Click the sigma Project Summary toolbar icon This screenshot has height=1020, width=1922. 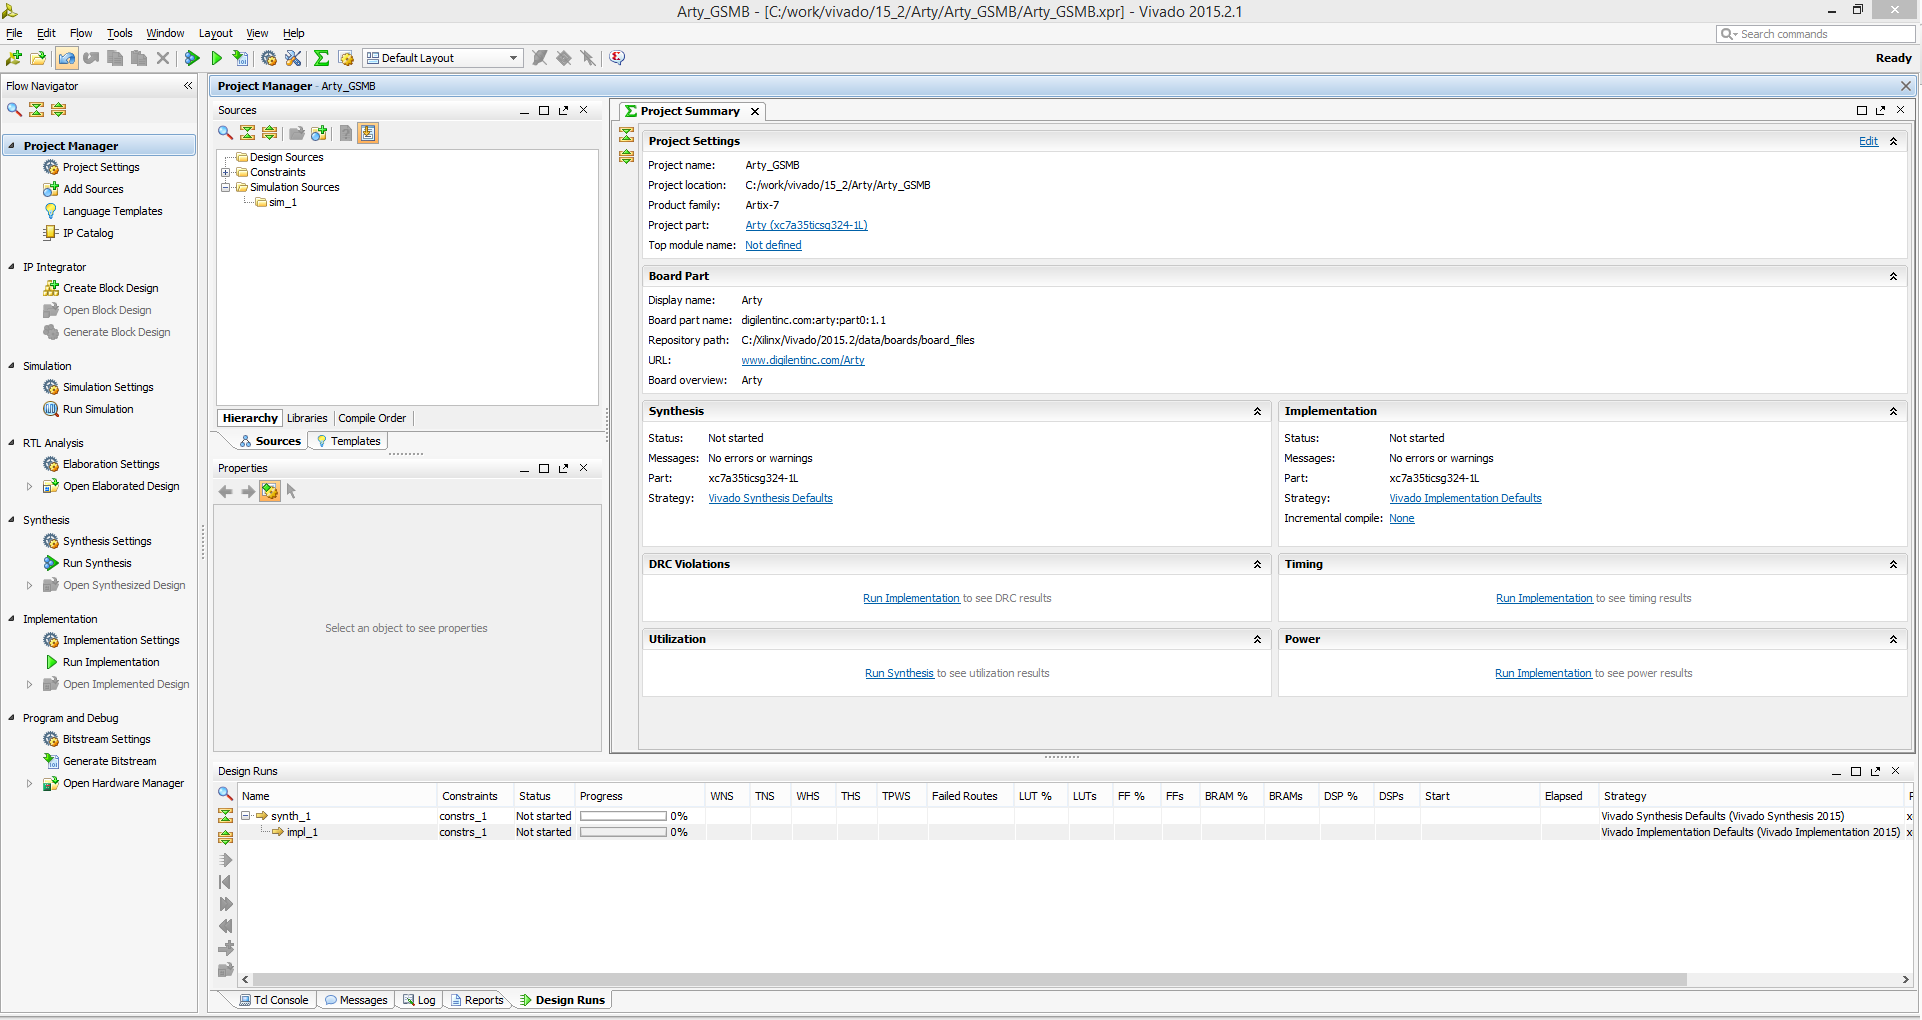click(321, 58)
